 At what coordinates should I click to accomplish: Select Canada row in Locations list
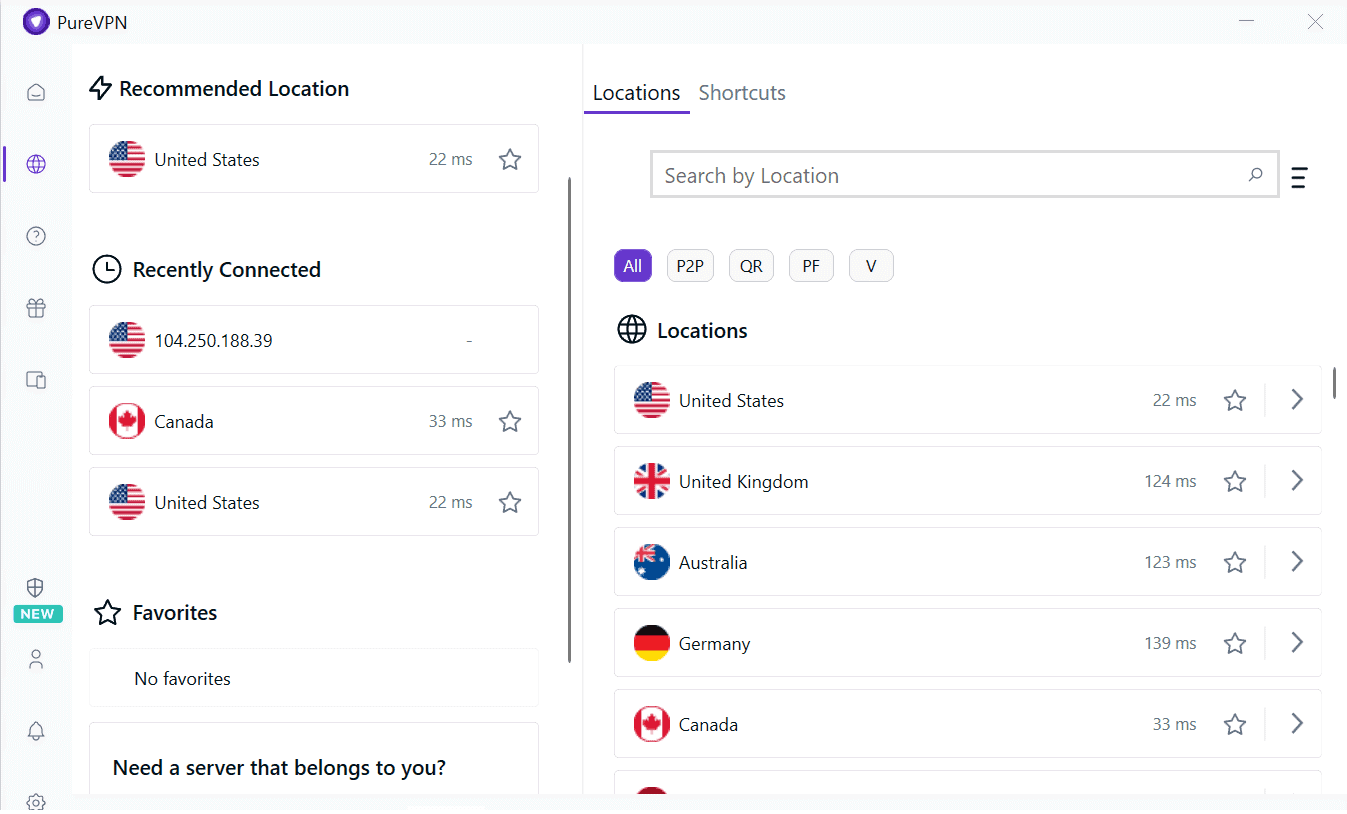tap(968, 724)
